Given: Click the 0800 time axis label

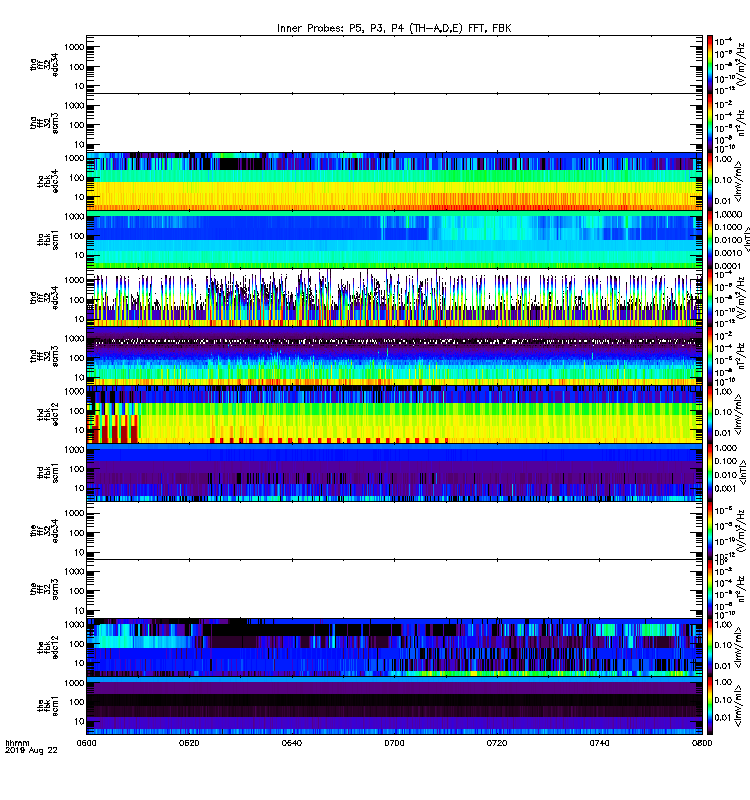Looking at the screenshot, I should coord(702,743).
